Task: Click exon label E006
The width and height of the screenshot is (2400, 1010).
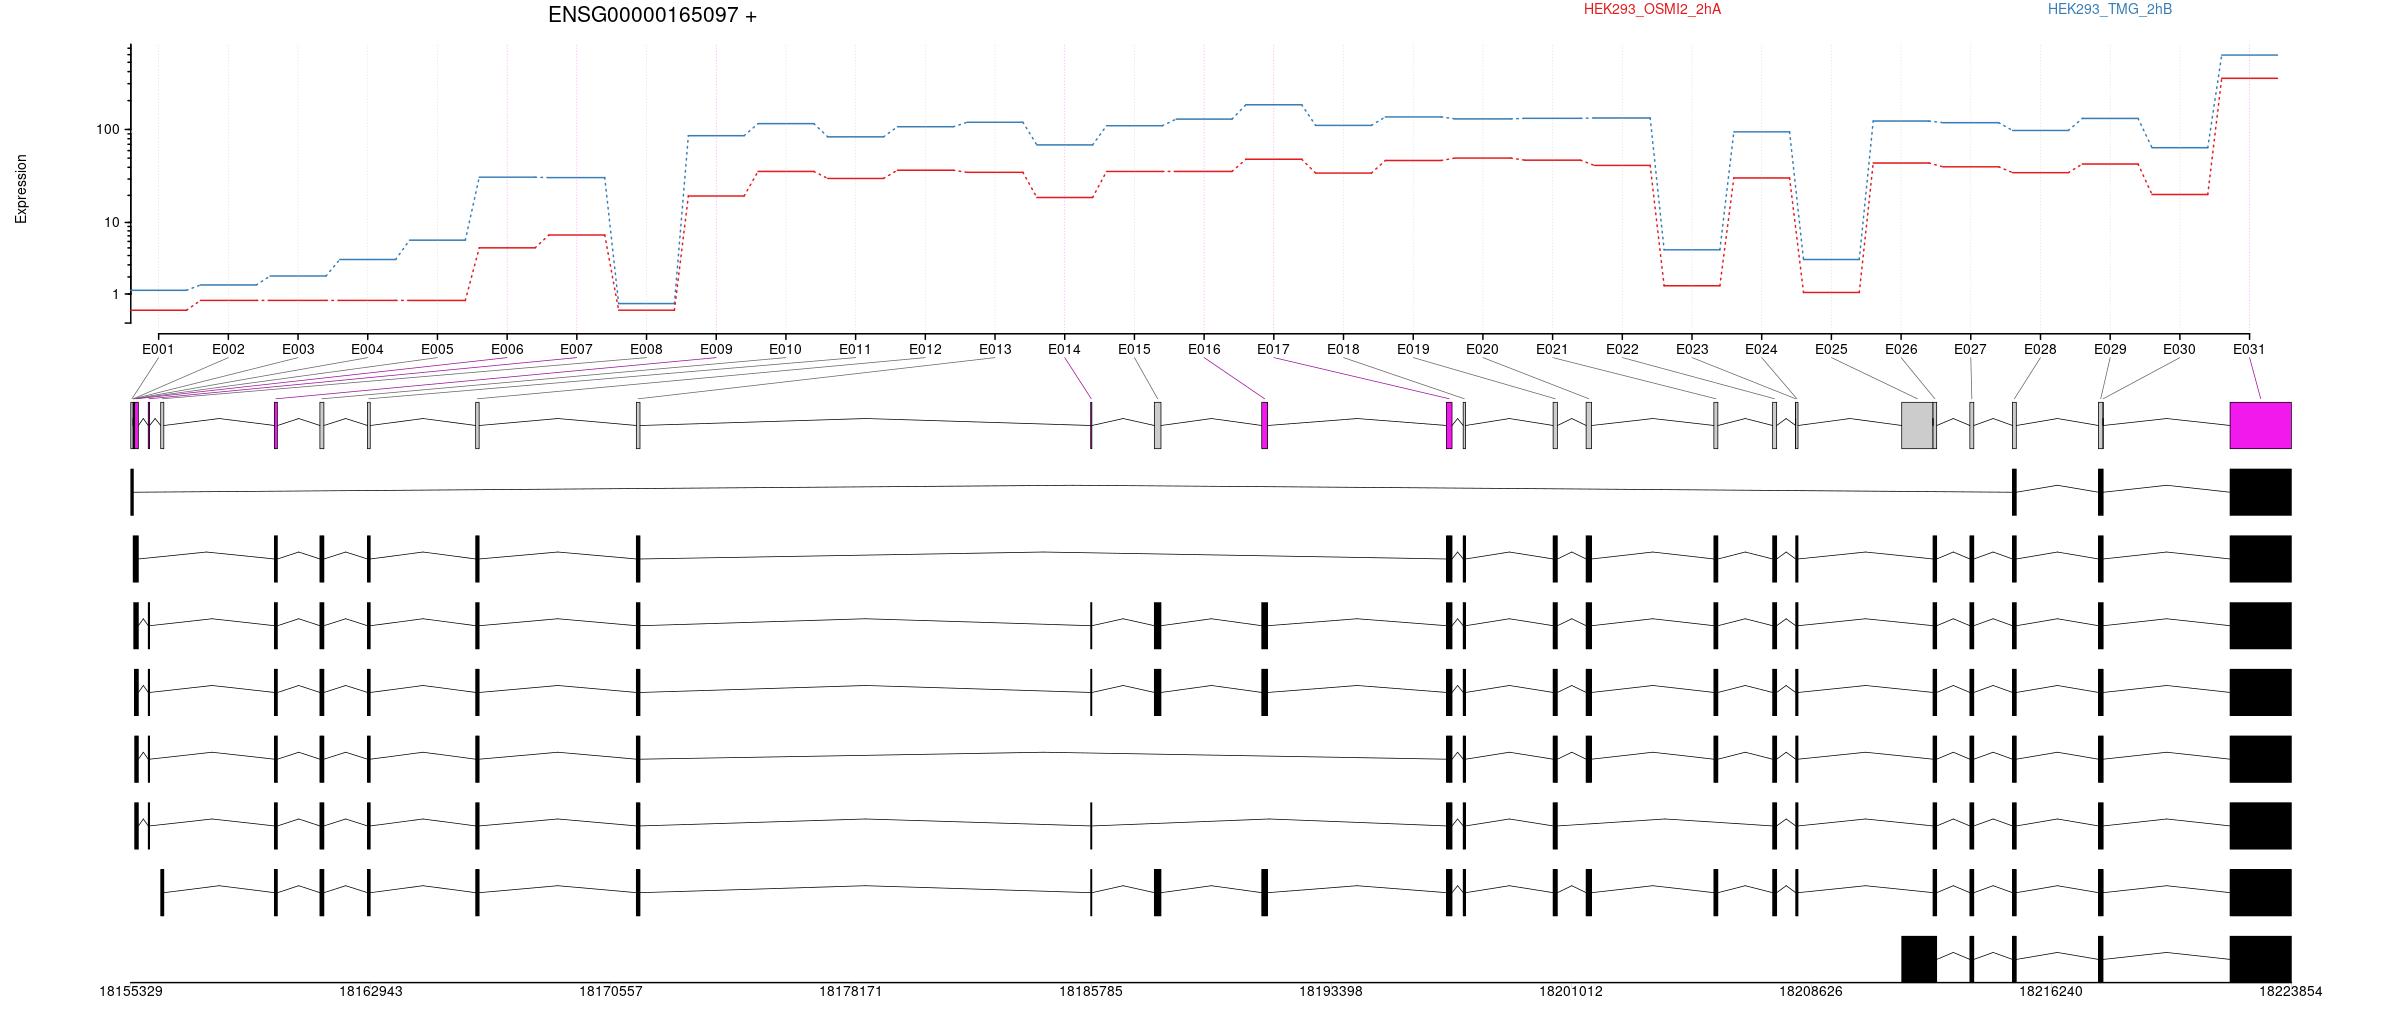Action: point(507,349)
